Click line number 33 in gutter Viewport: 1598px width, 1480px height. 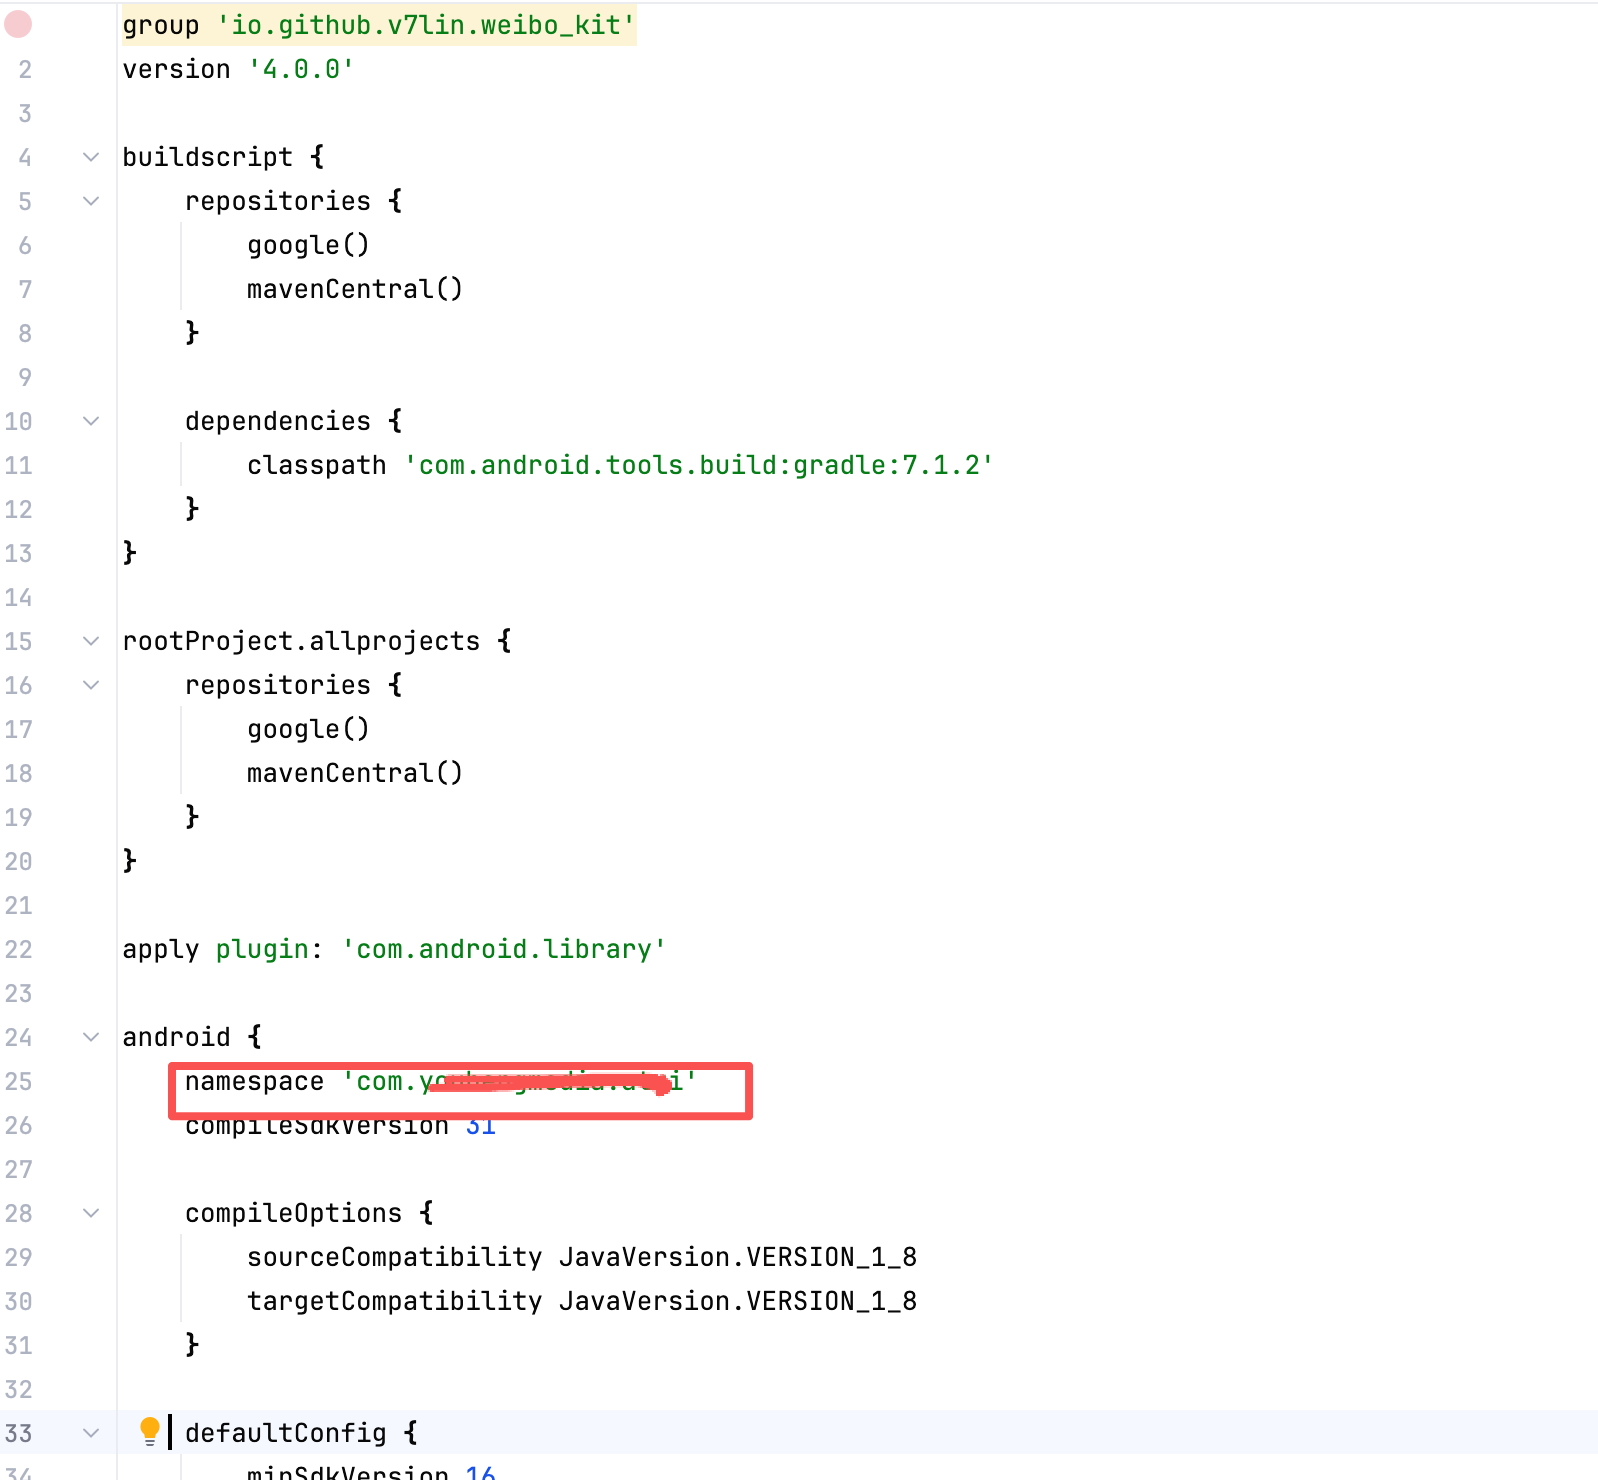tap(19, 1433)
